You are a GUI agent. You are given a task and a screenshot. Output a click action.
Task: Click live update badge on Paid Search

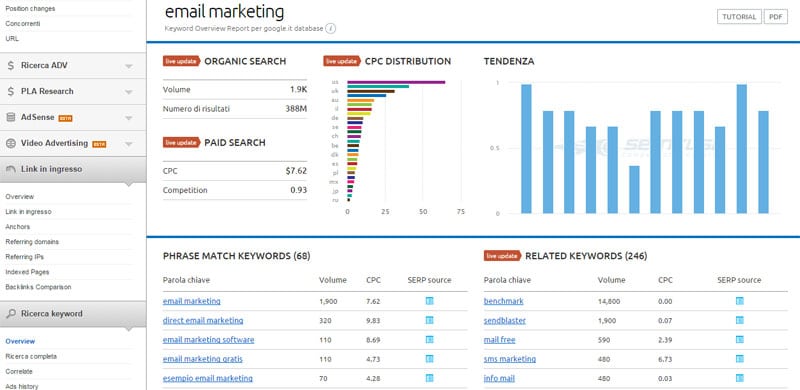point(182,143)
